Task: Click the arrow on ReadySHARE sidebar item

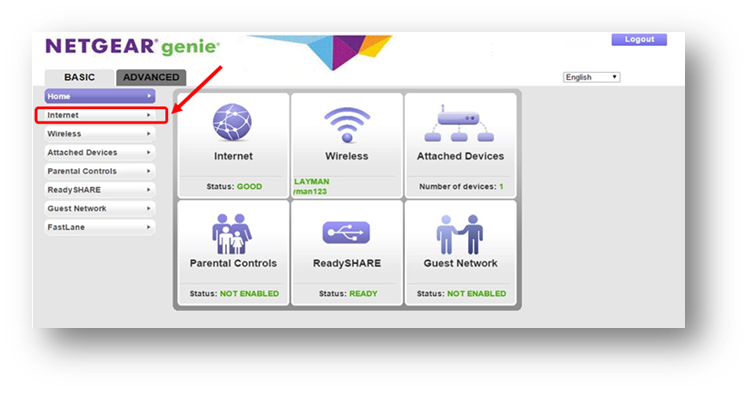Action: (x=149, y=190)
